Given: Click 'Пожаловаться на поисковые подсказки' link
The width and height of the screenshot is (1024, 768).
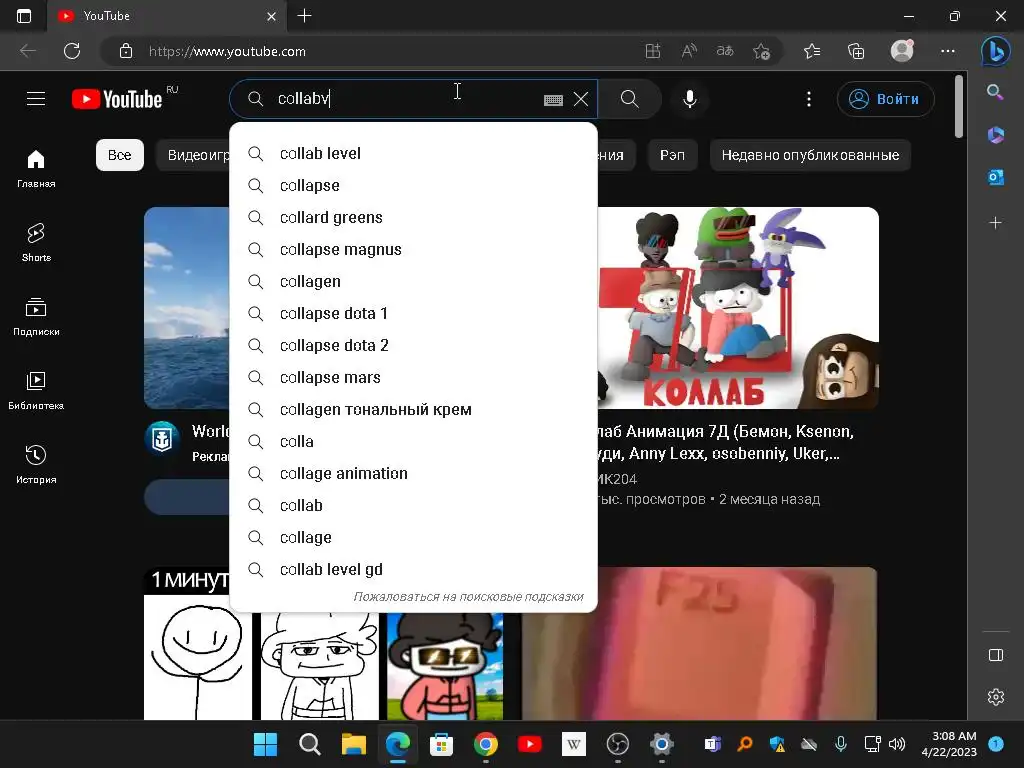Looking at the screenshot, I should tap(468, 596).
